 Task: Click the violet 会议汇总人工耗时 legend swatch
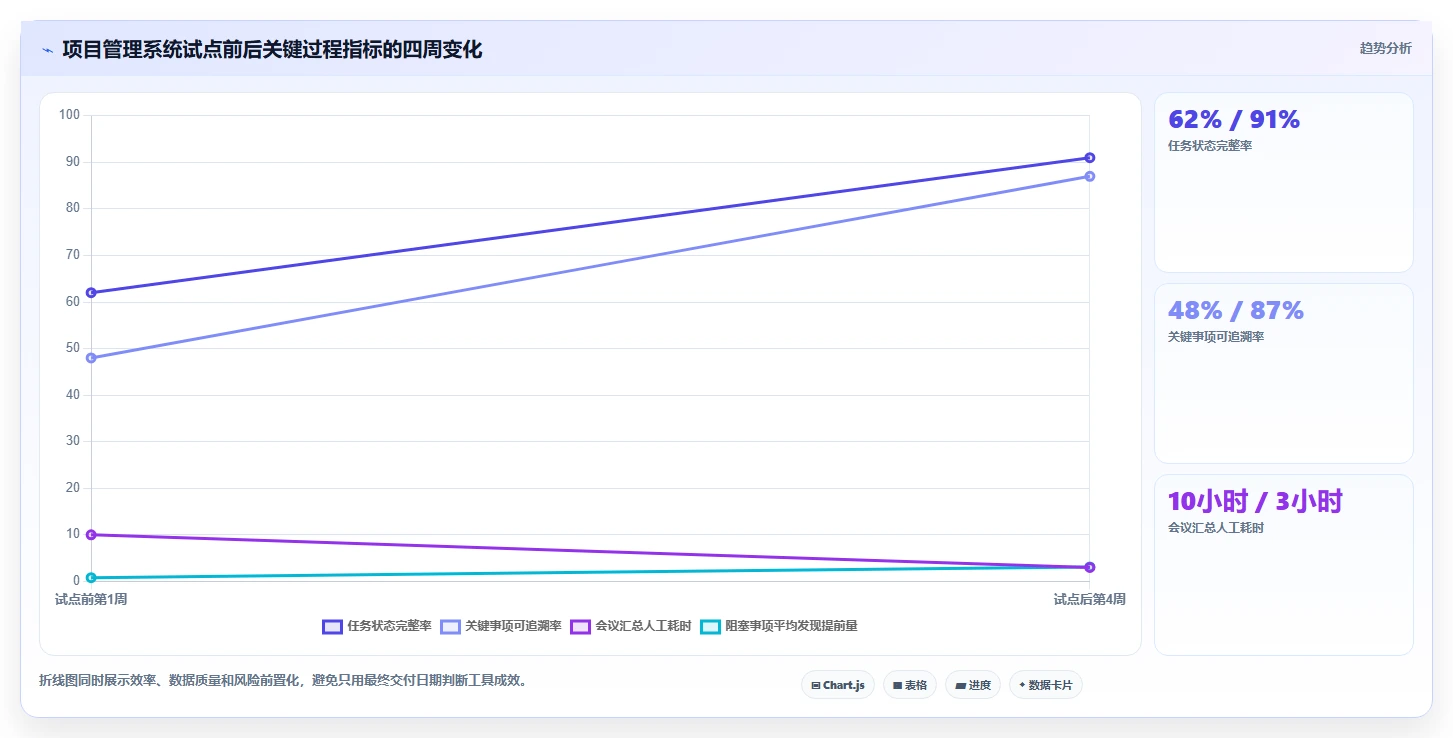coord(581,626)
